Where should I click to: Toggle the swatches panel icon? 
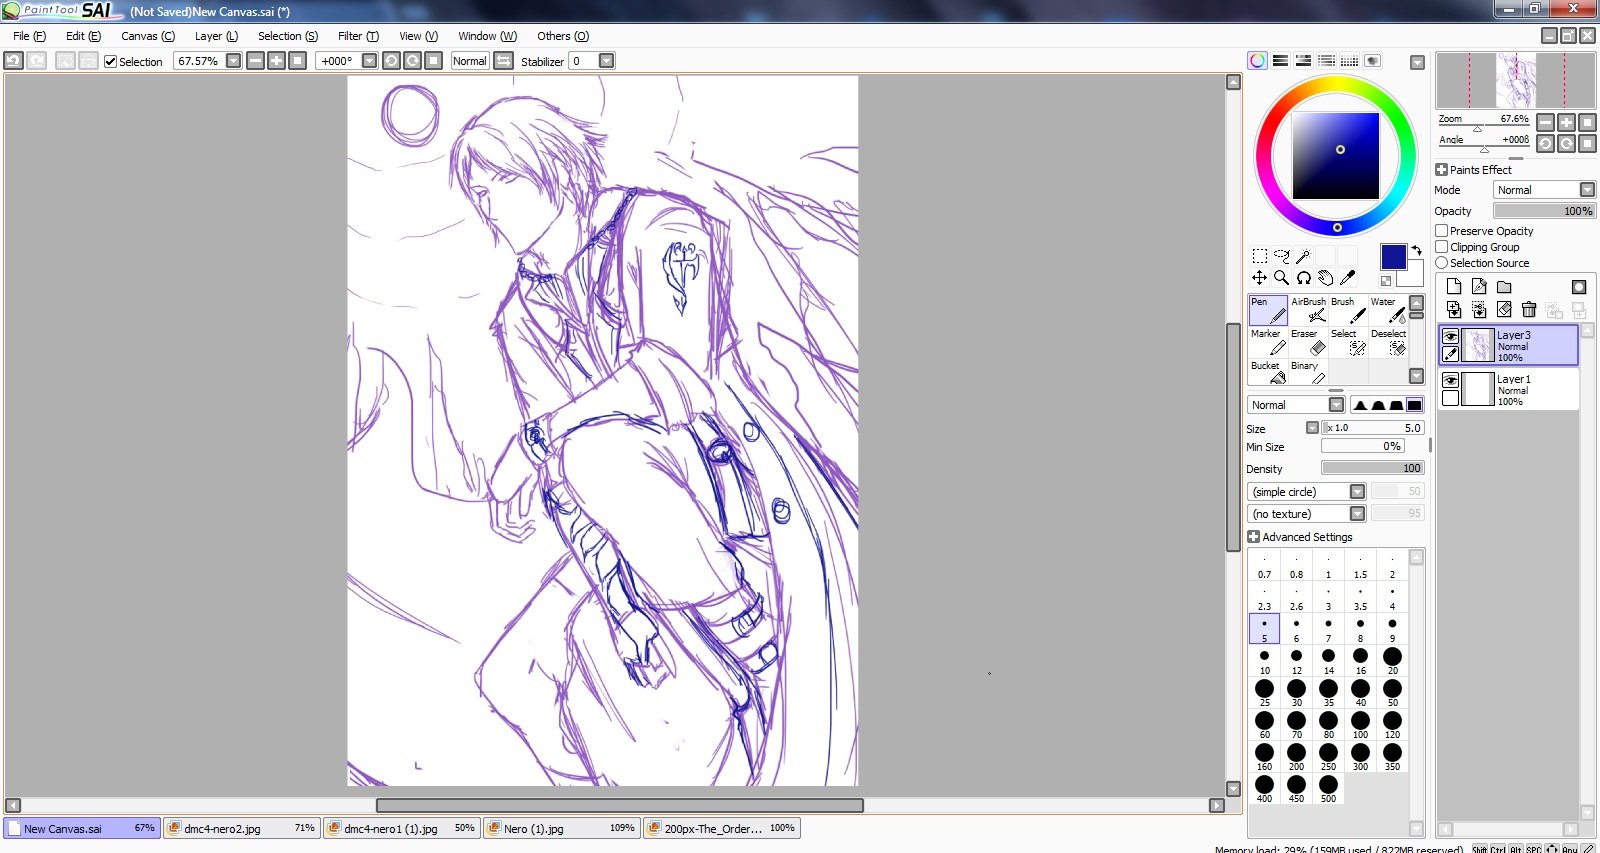tap(1349, 61)
